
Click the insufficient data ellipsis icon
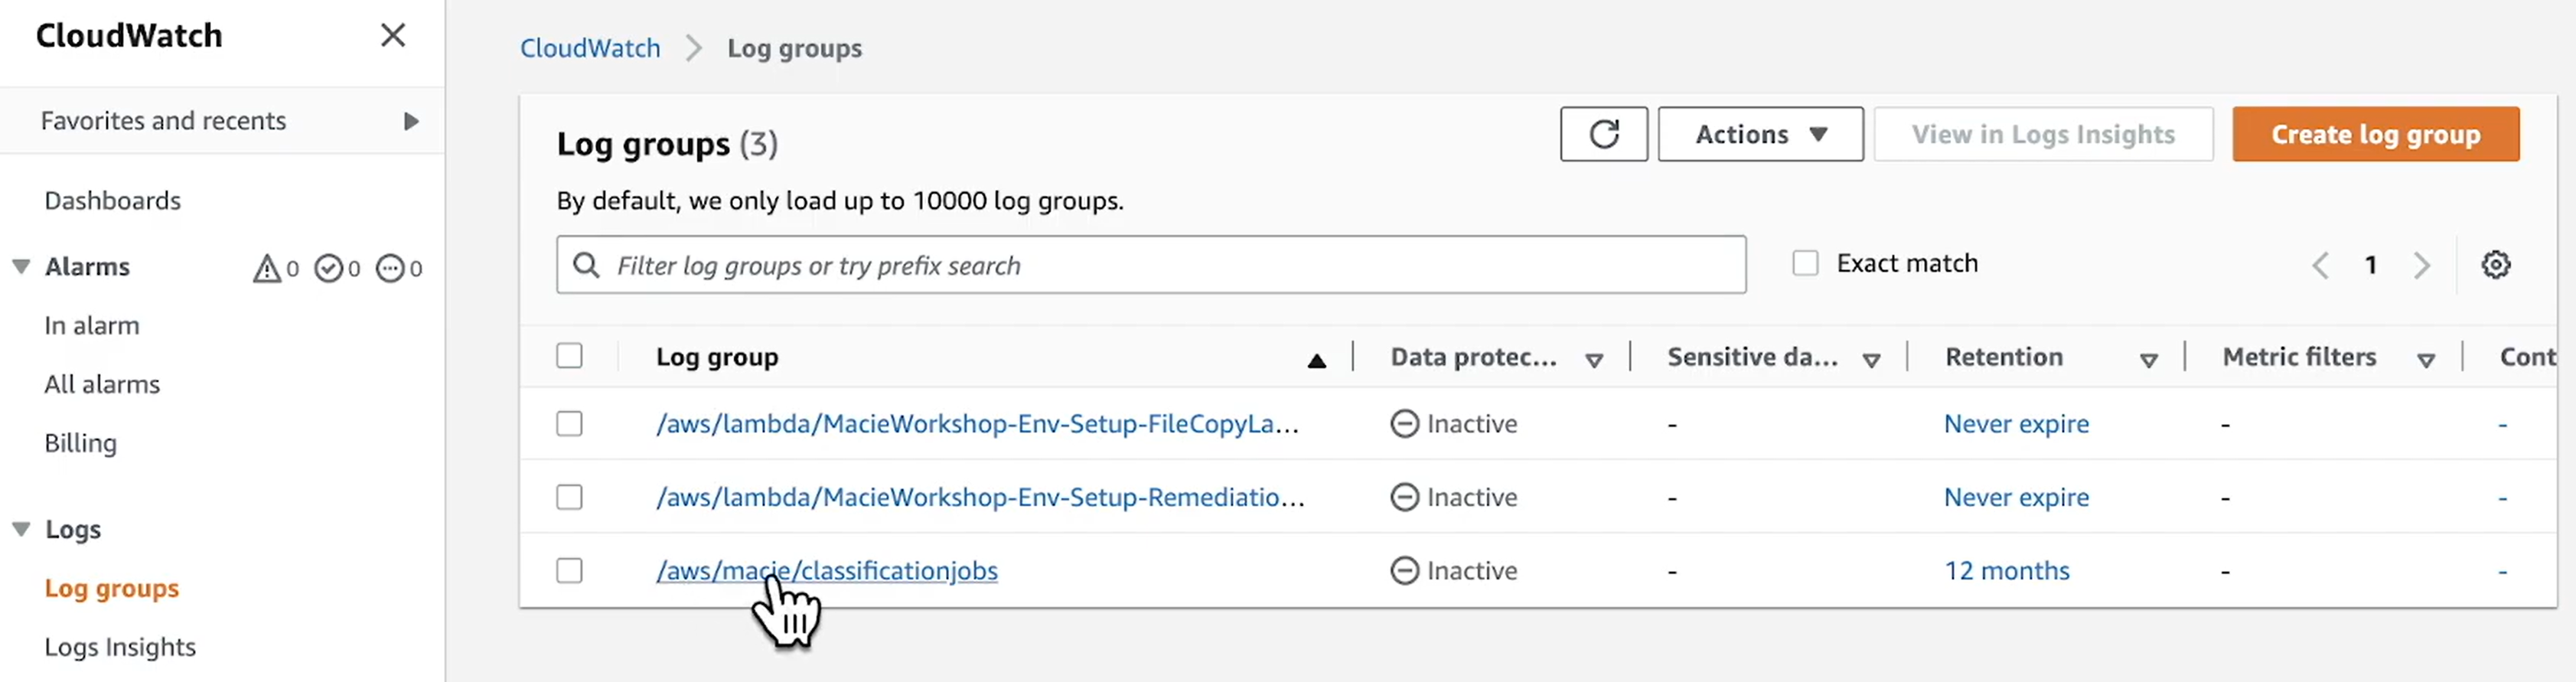[x=390, y=268]
